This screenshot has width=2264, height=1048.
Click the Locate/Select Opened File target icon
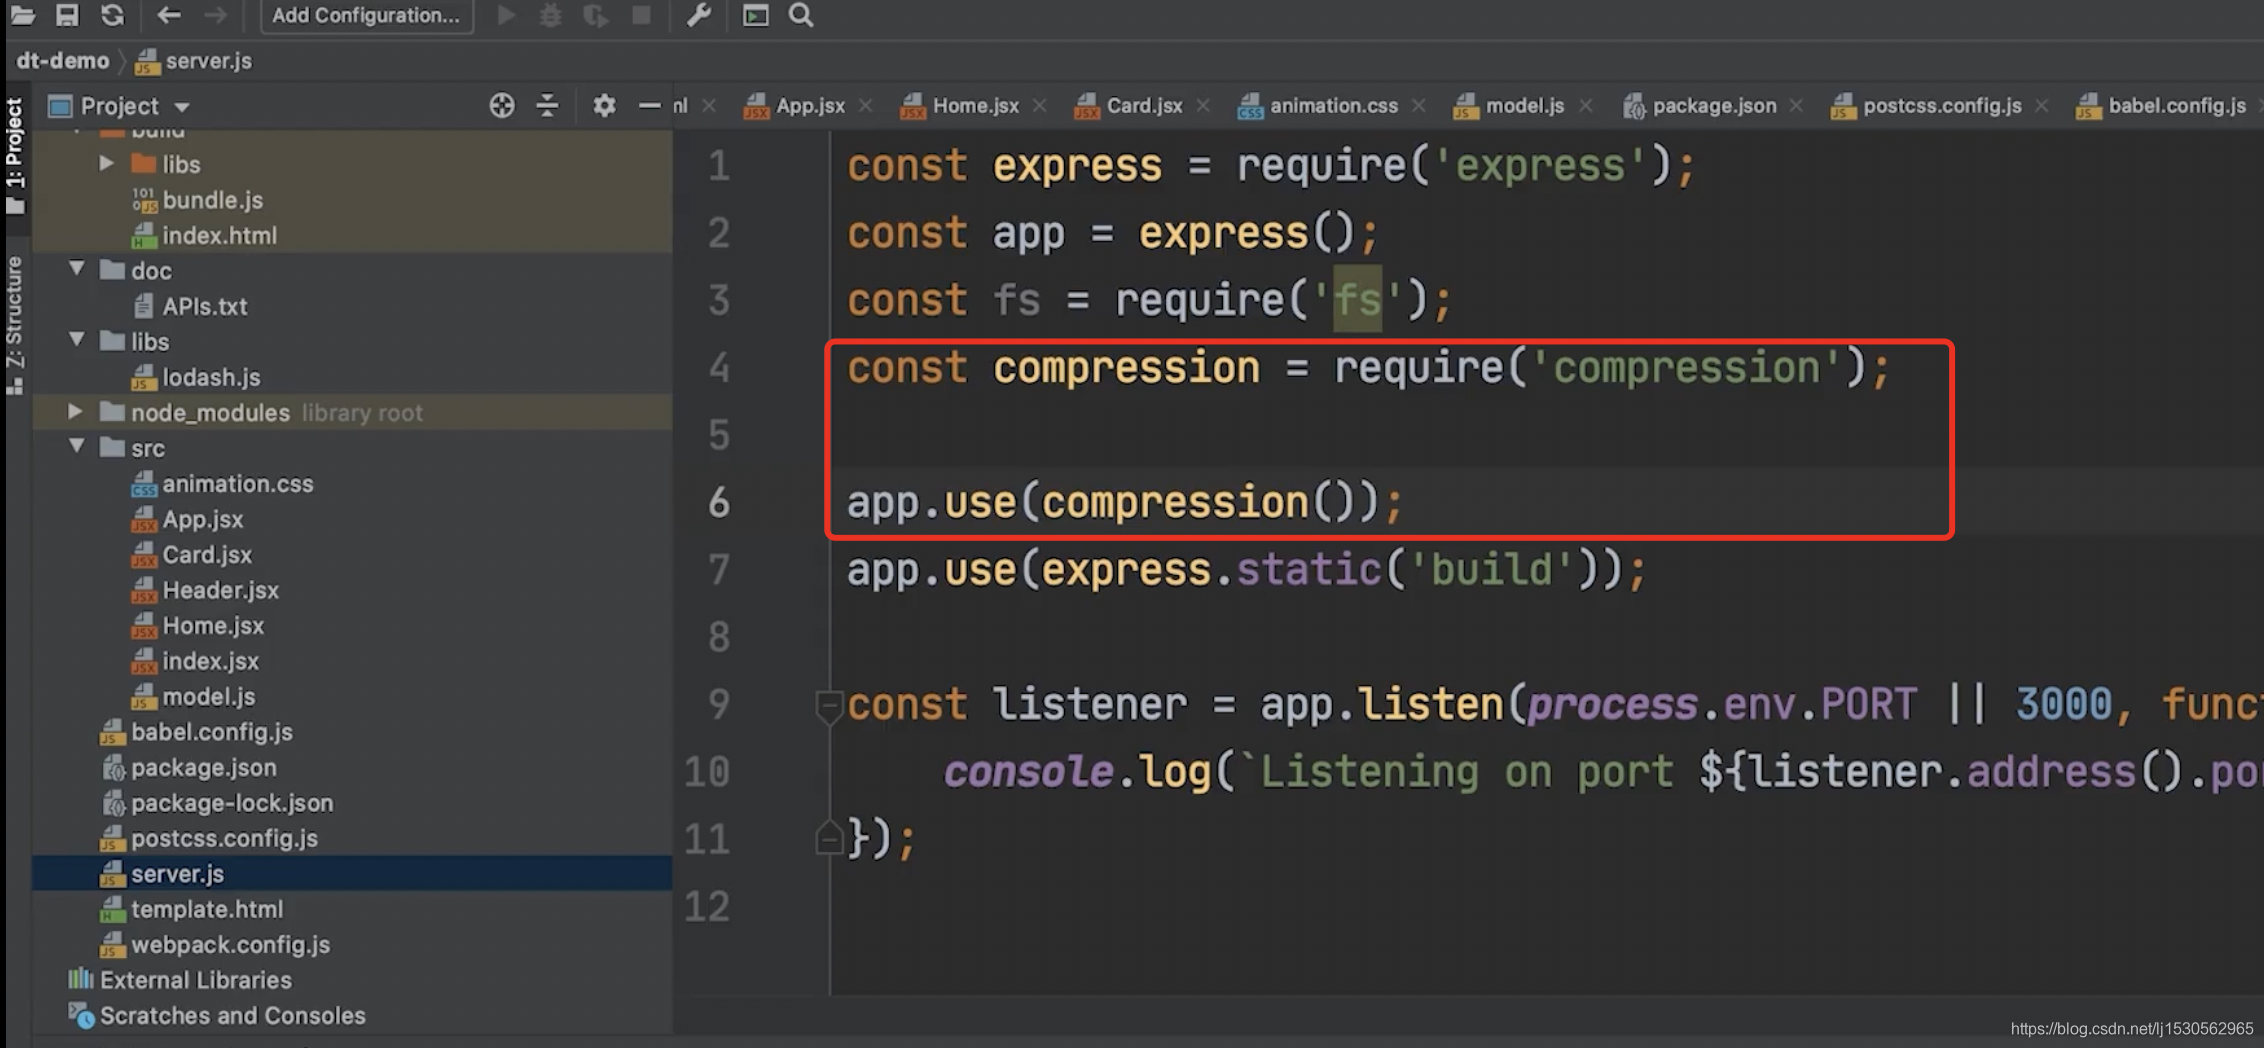click(x=502, y=105)
